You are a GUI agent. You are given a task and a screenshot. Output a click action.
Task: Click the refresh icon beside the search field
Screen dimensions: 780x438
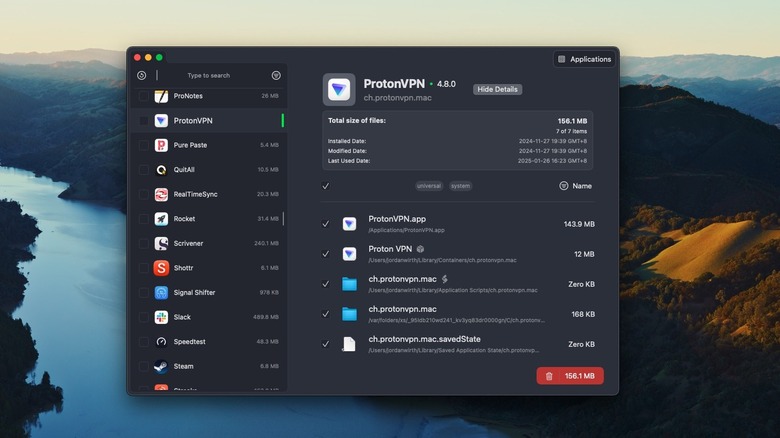coord(142,75)
